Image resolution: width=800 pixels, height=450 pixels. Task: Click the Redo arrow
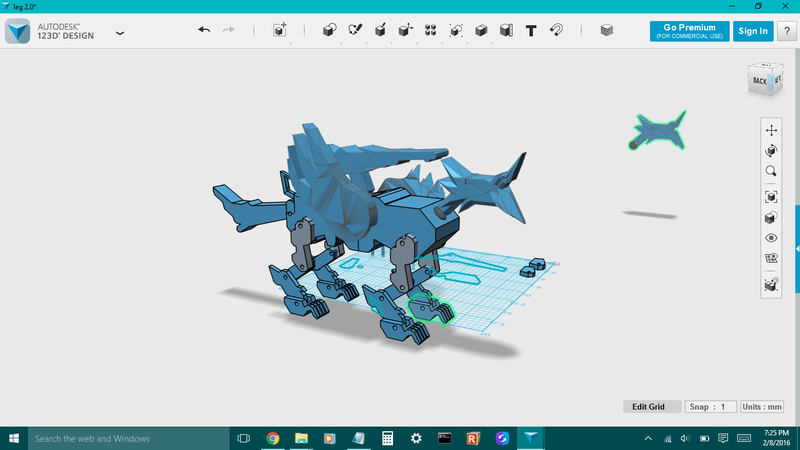click(229, 30)
